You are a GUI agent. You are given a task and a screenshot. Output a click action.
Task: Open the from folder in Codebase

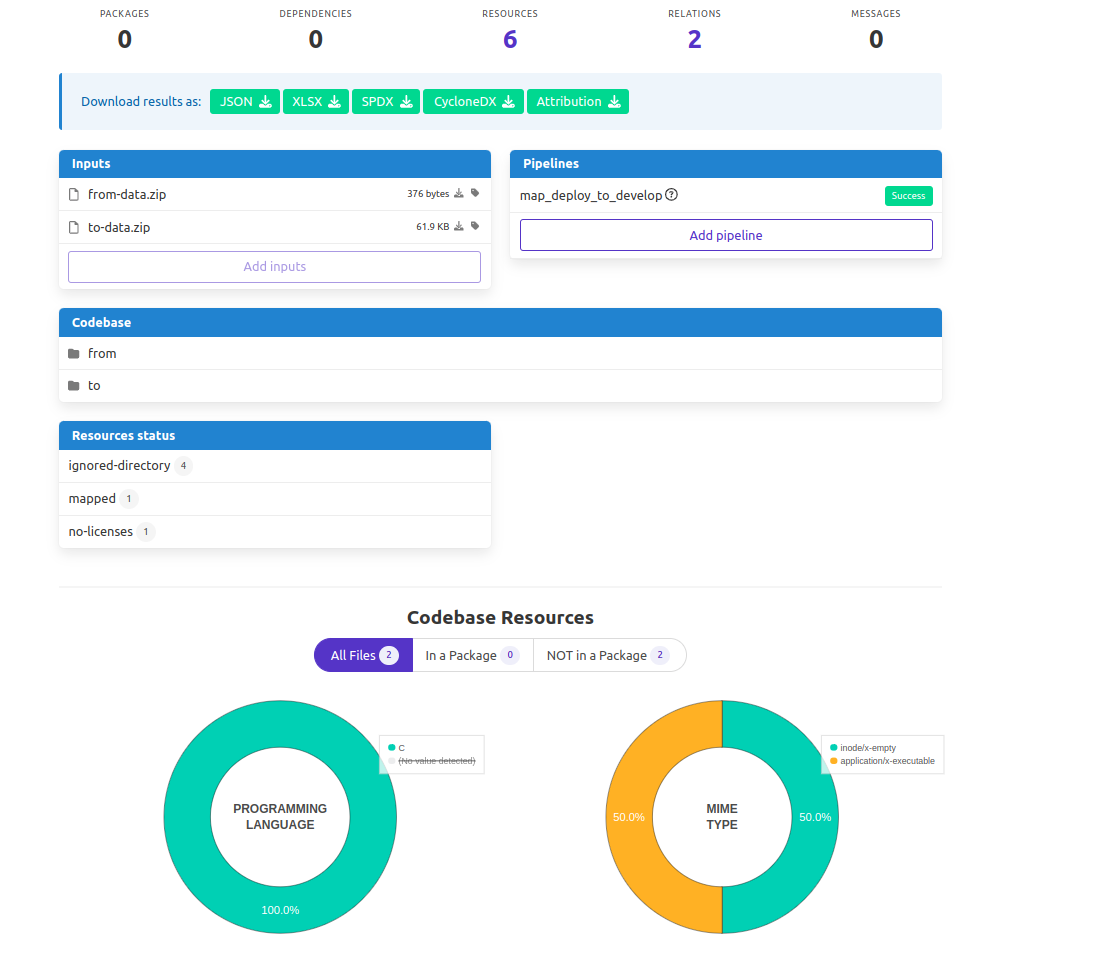pos(102,354)
